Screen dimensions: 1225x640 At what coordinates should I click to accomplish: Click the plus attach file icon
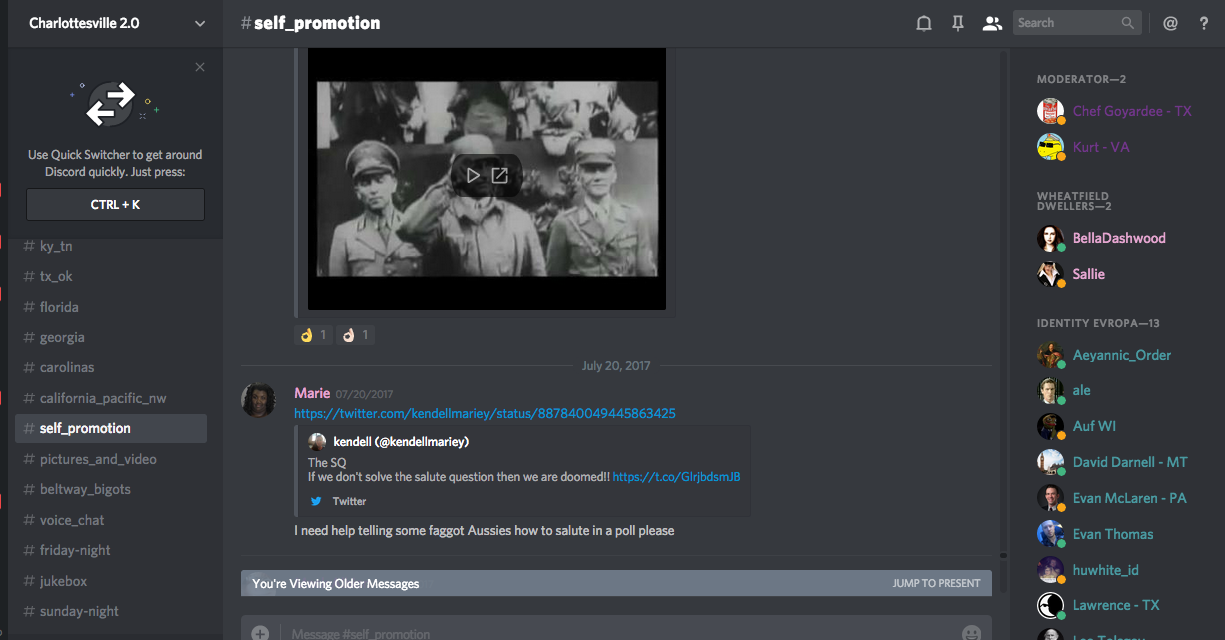click(260, 633)
